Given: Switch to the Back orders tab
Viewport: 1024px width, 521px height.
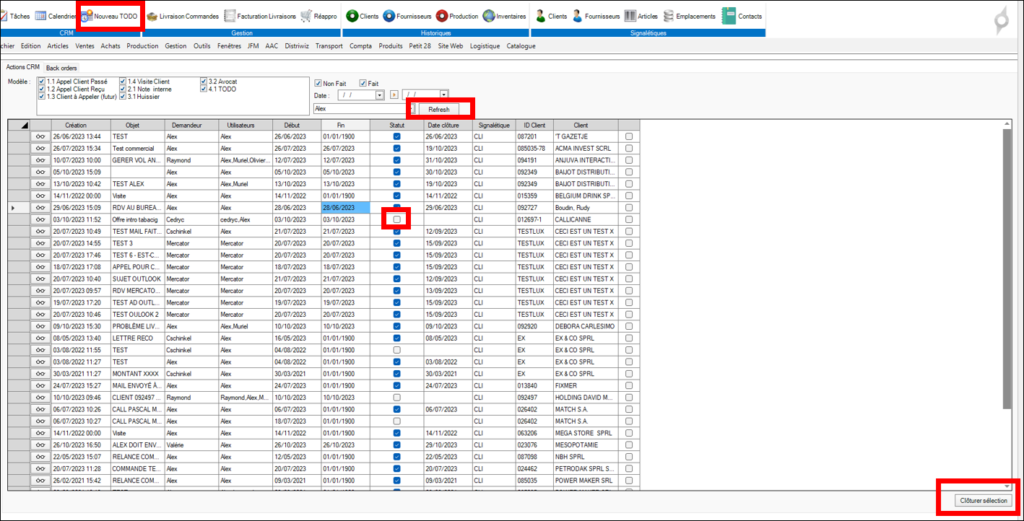Looking at the screenshot, I should (61, 67).
